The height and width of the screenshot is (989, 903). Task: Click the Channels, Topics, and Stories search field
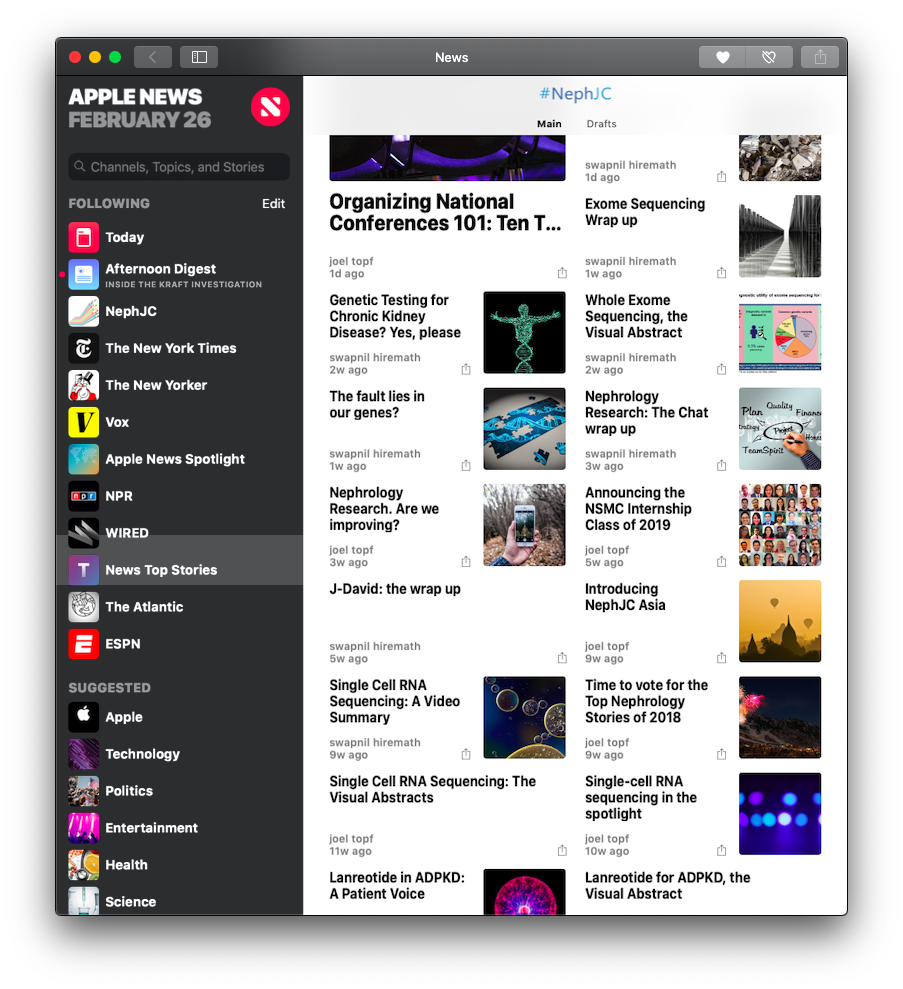coord(179,167)
